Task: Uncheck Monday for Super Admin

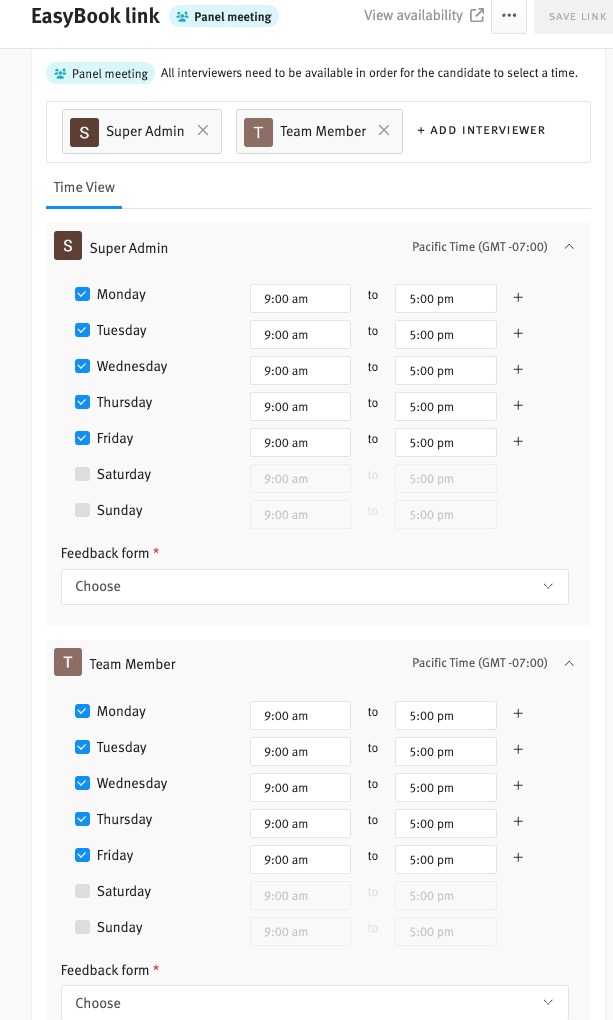Action: coord(82,294)
